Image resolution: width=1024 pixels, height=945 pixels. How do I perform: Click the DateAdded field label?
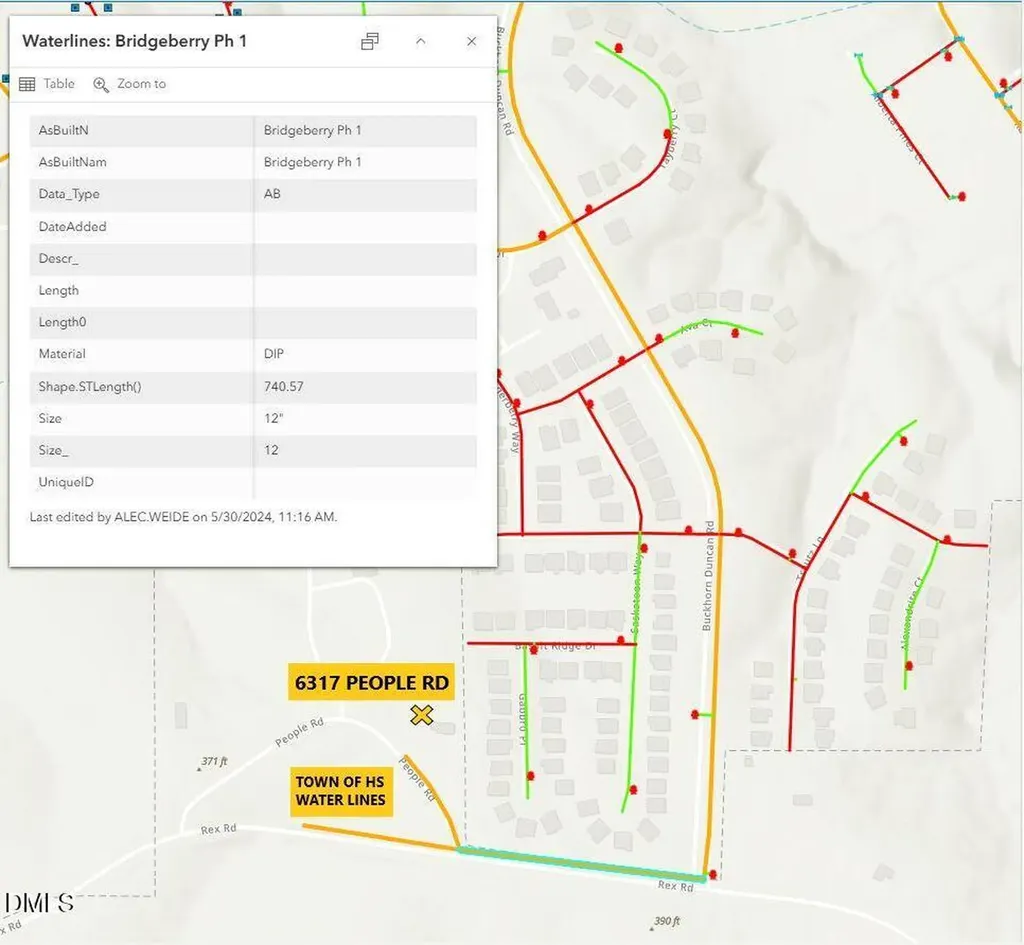[x=72, y=227]
